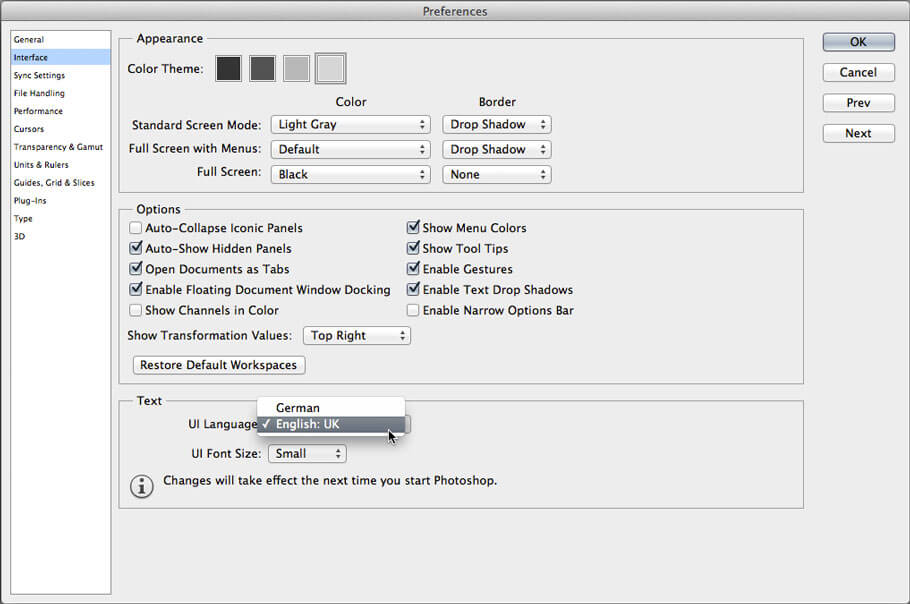910x604 pixels.
Task: Disable Show Menu Colors
Action: [413, 228]
